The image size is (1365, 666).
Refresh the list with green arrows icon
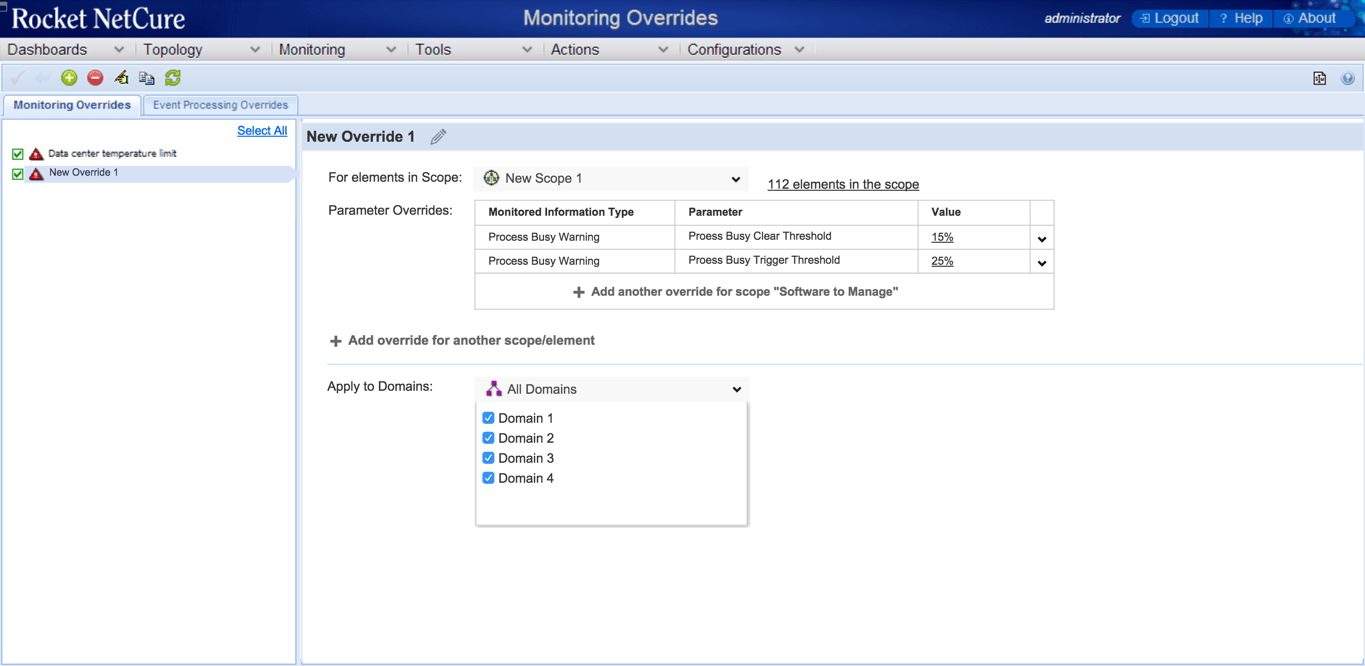tap(173, 78)
